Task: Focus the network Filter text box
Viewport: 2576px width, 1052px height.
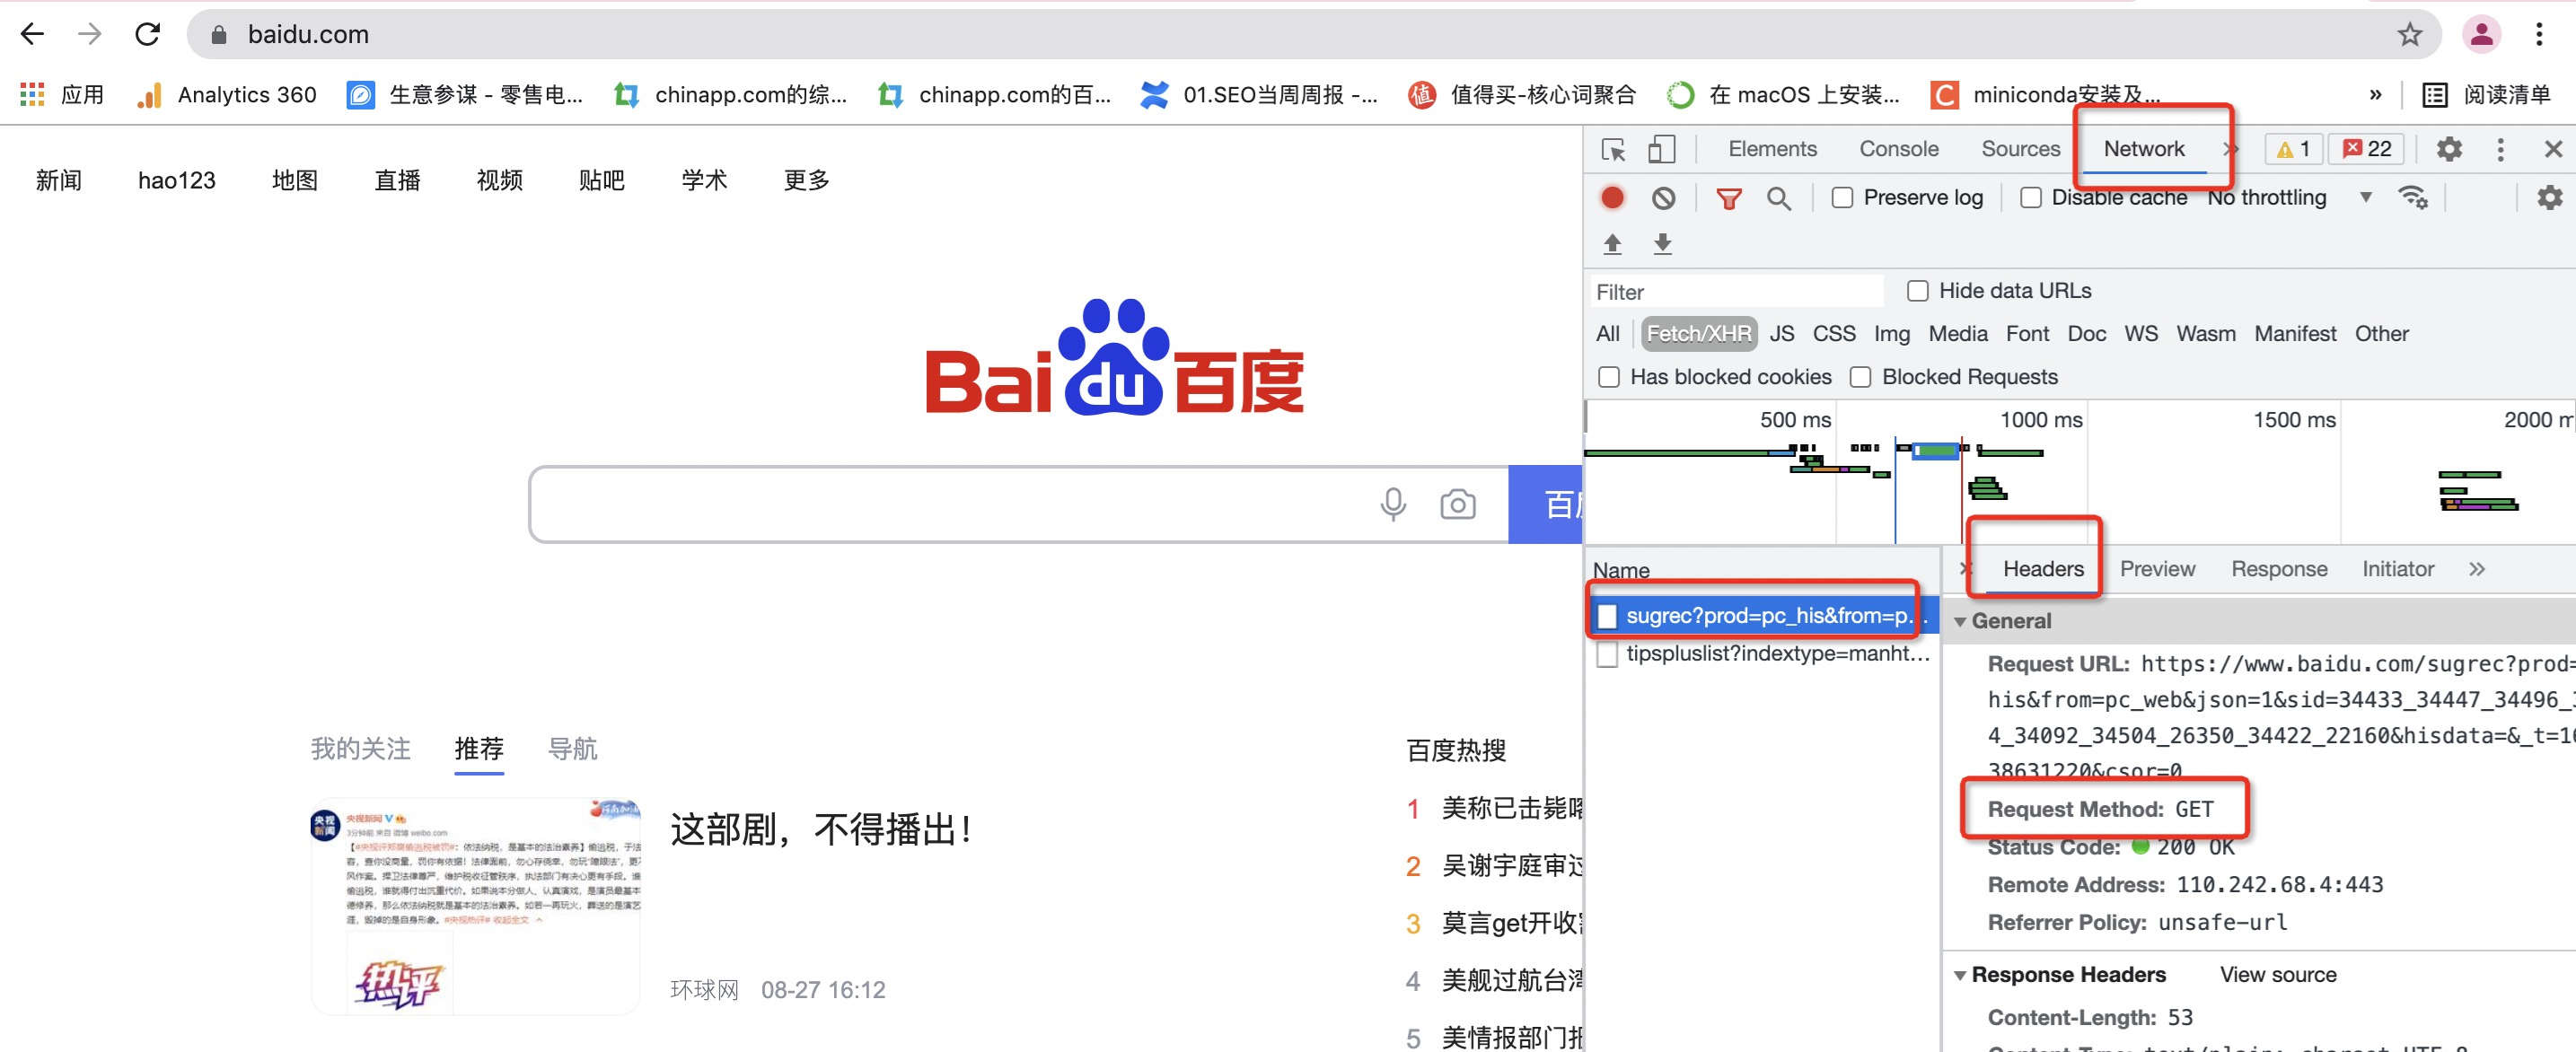Action: point(1737,292)
